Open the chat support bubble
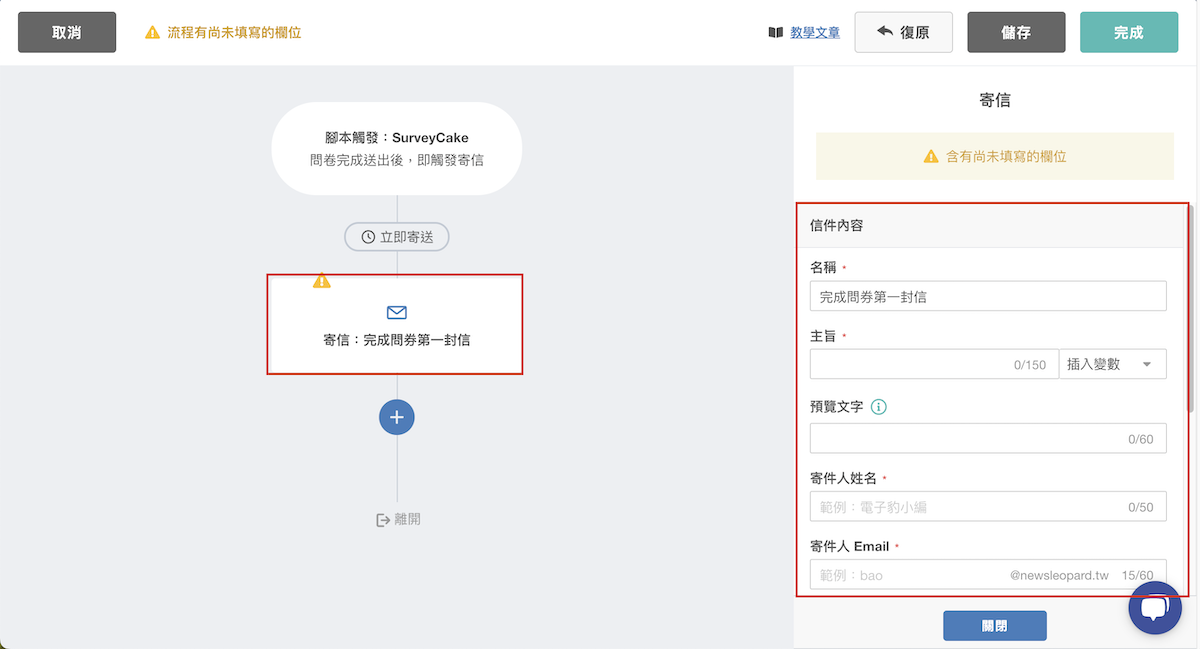 (x=1155, y=607)
